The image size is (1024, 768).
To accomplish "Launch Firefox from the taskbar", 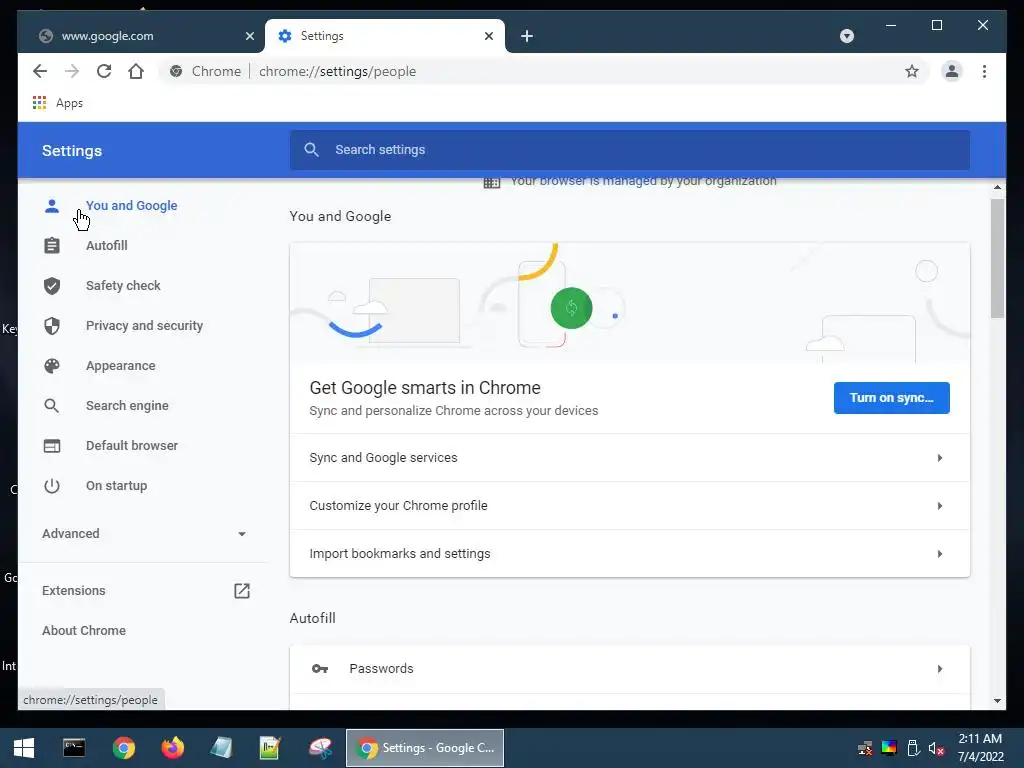I will point(172,748).
